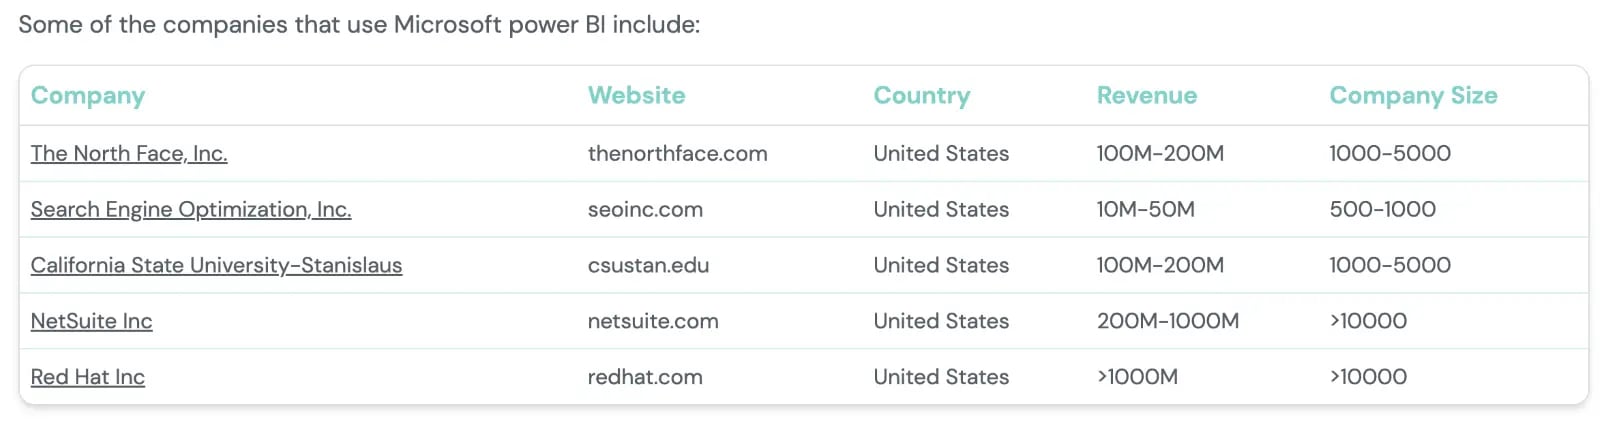This screenshot has width=1600, height=432.
Task: Open Search Engine Optimization, Inc. link
Action: point(191,209)
